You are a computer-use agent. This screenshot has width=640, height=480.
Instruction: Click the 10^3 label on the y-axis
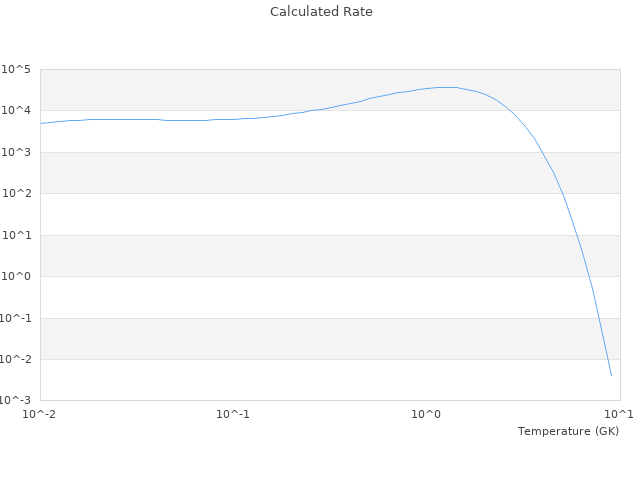tap(17, 152)
